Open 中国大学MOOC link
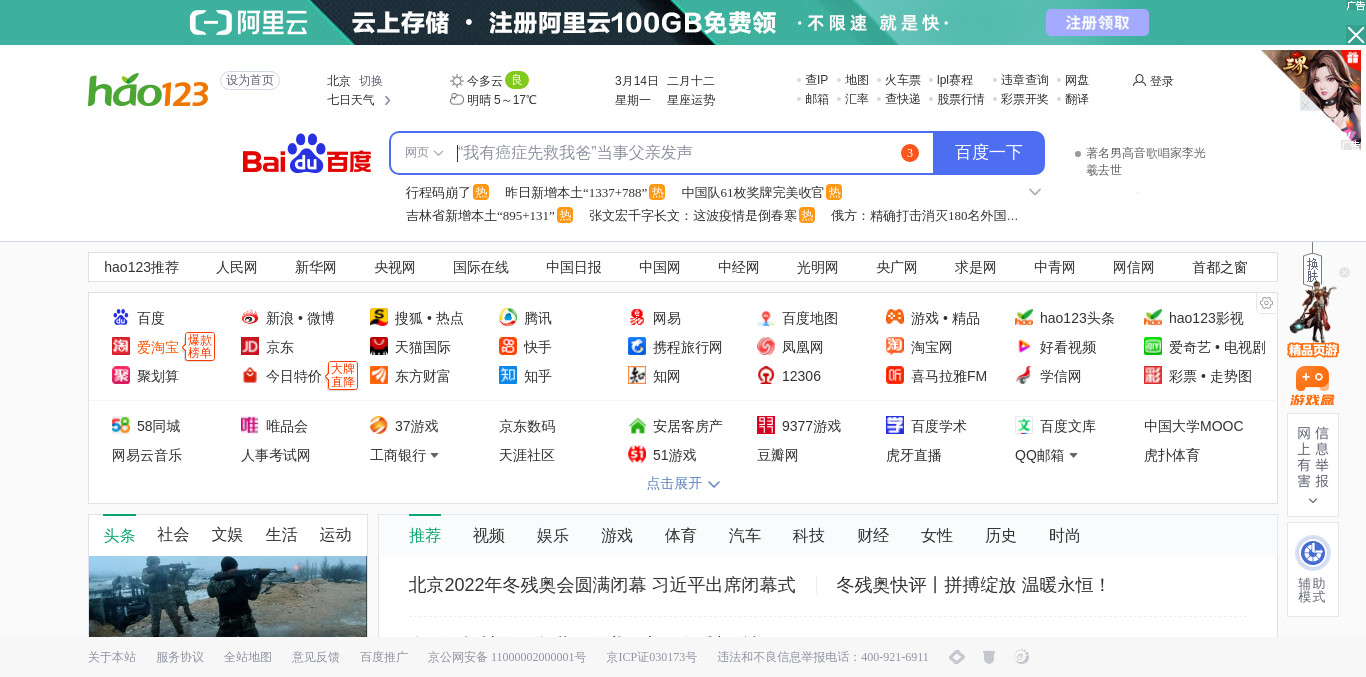1366x677 pixels. tap(1194, 426)
